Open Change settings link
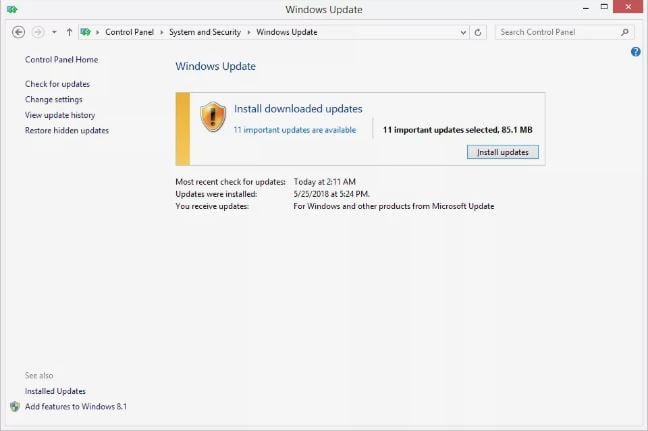This screenshot has height=431, width=648. pos(54,100)
